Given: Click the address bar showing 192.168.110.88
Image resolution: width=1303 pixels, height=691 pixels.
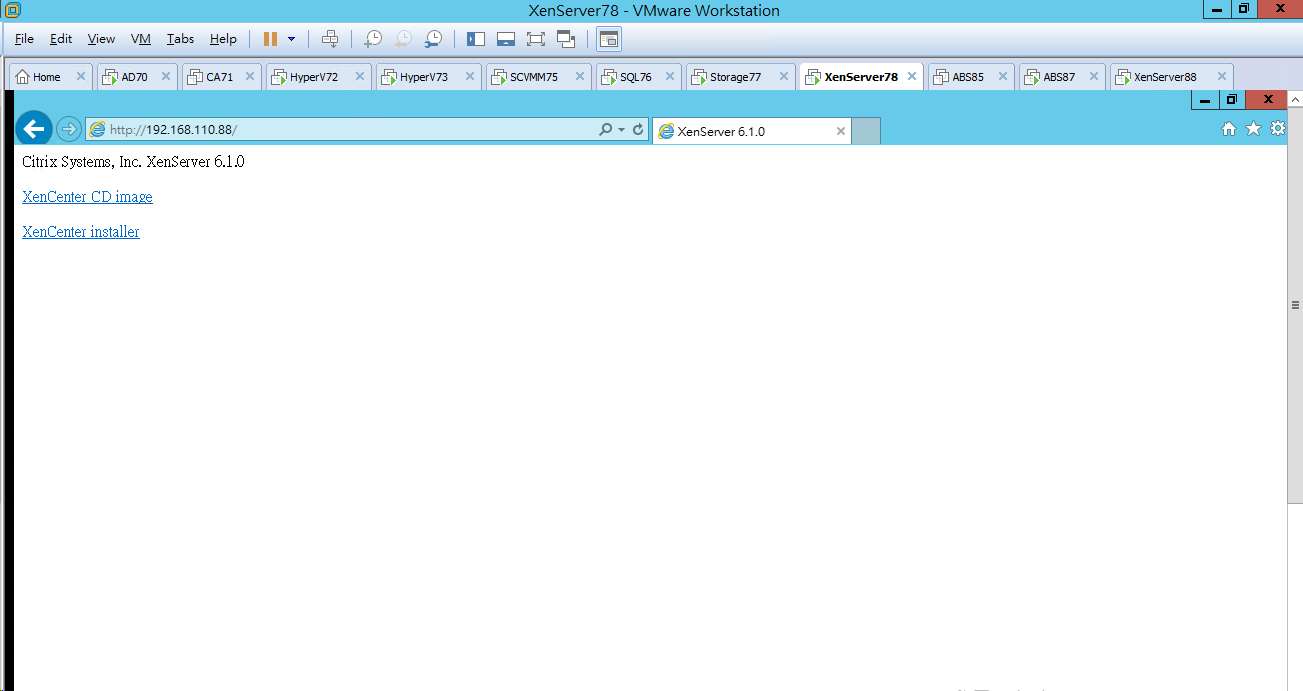Looking at the screenshot, I should [340, 130].
